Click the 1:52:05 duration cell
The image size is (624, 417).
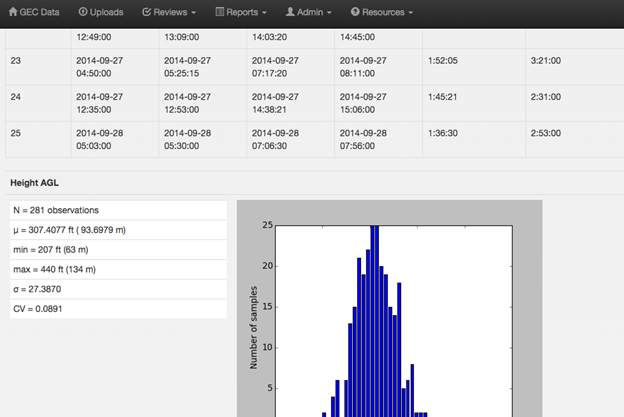(x=474, y=67)
